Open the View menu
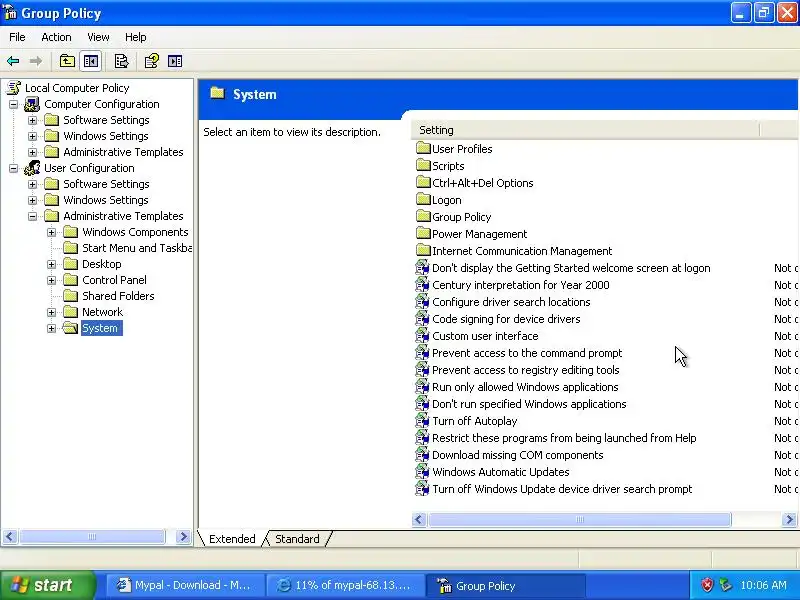800x600 pixels. [x=98, y=37]
